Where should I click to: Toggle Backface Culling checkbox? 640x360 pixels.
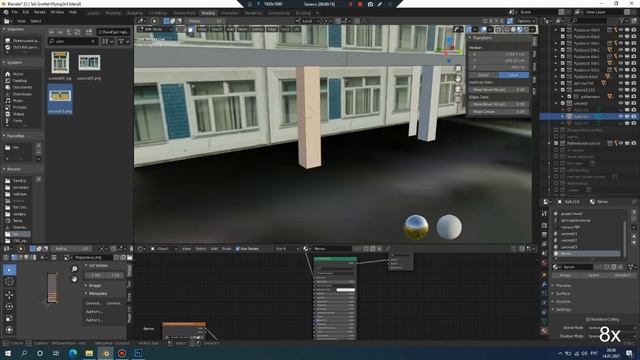pyautogui.click(x=588, y=319)
